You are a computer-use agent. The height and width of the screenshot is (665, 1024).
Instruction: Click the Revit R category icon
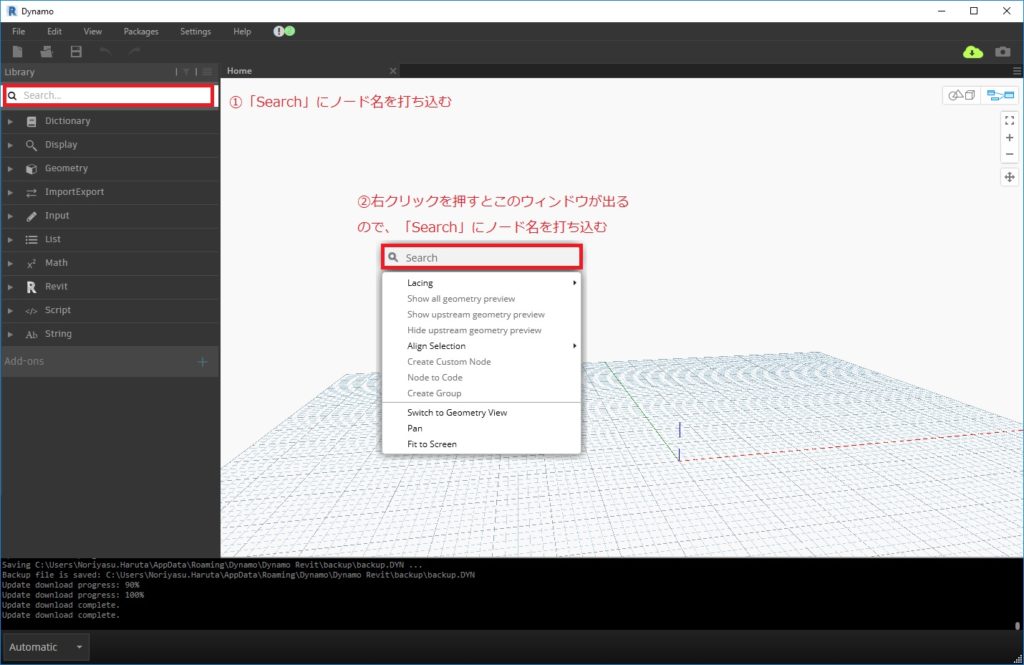31,287
